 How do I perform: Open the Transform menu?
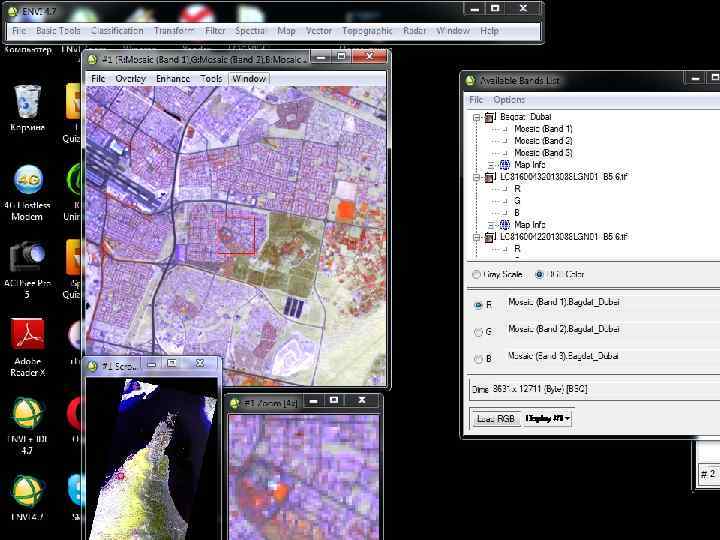[x=174, y=31]
